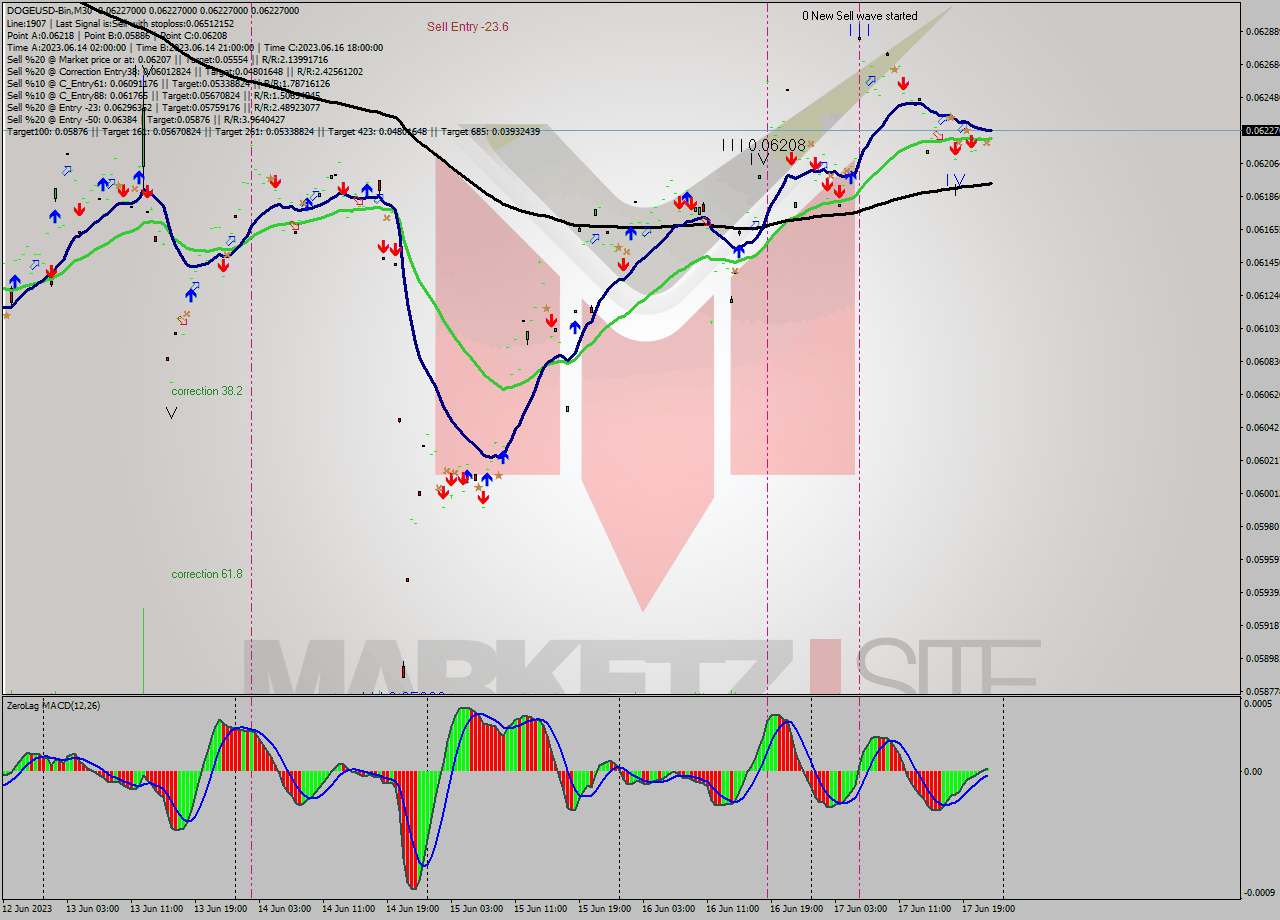Click the MACD axis value -0.0009

1258,893
